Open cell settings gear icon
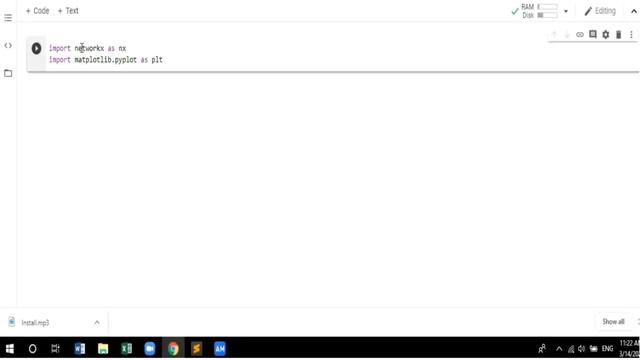Viewport: 640px width, 360px height. coord(606,35)
